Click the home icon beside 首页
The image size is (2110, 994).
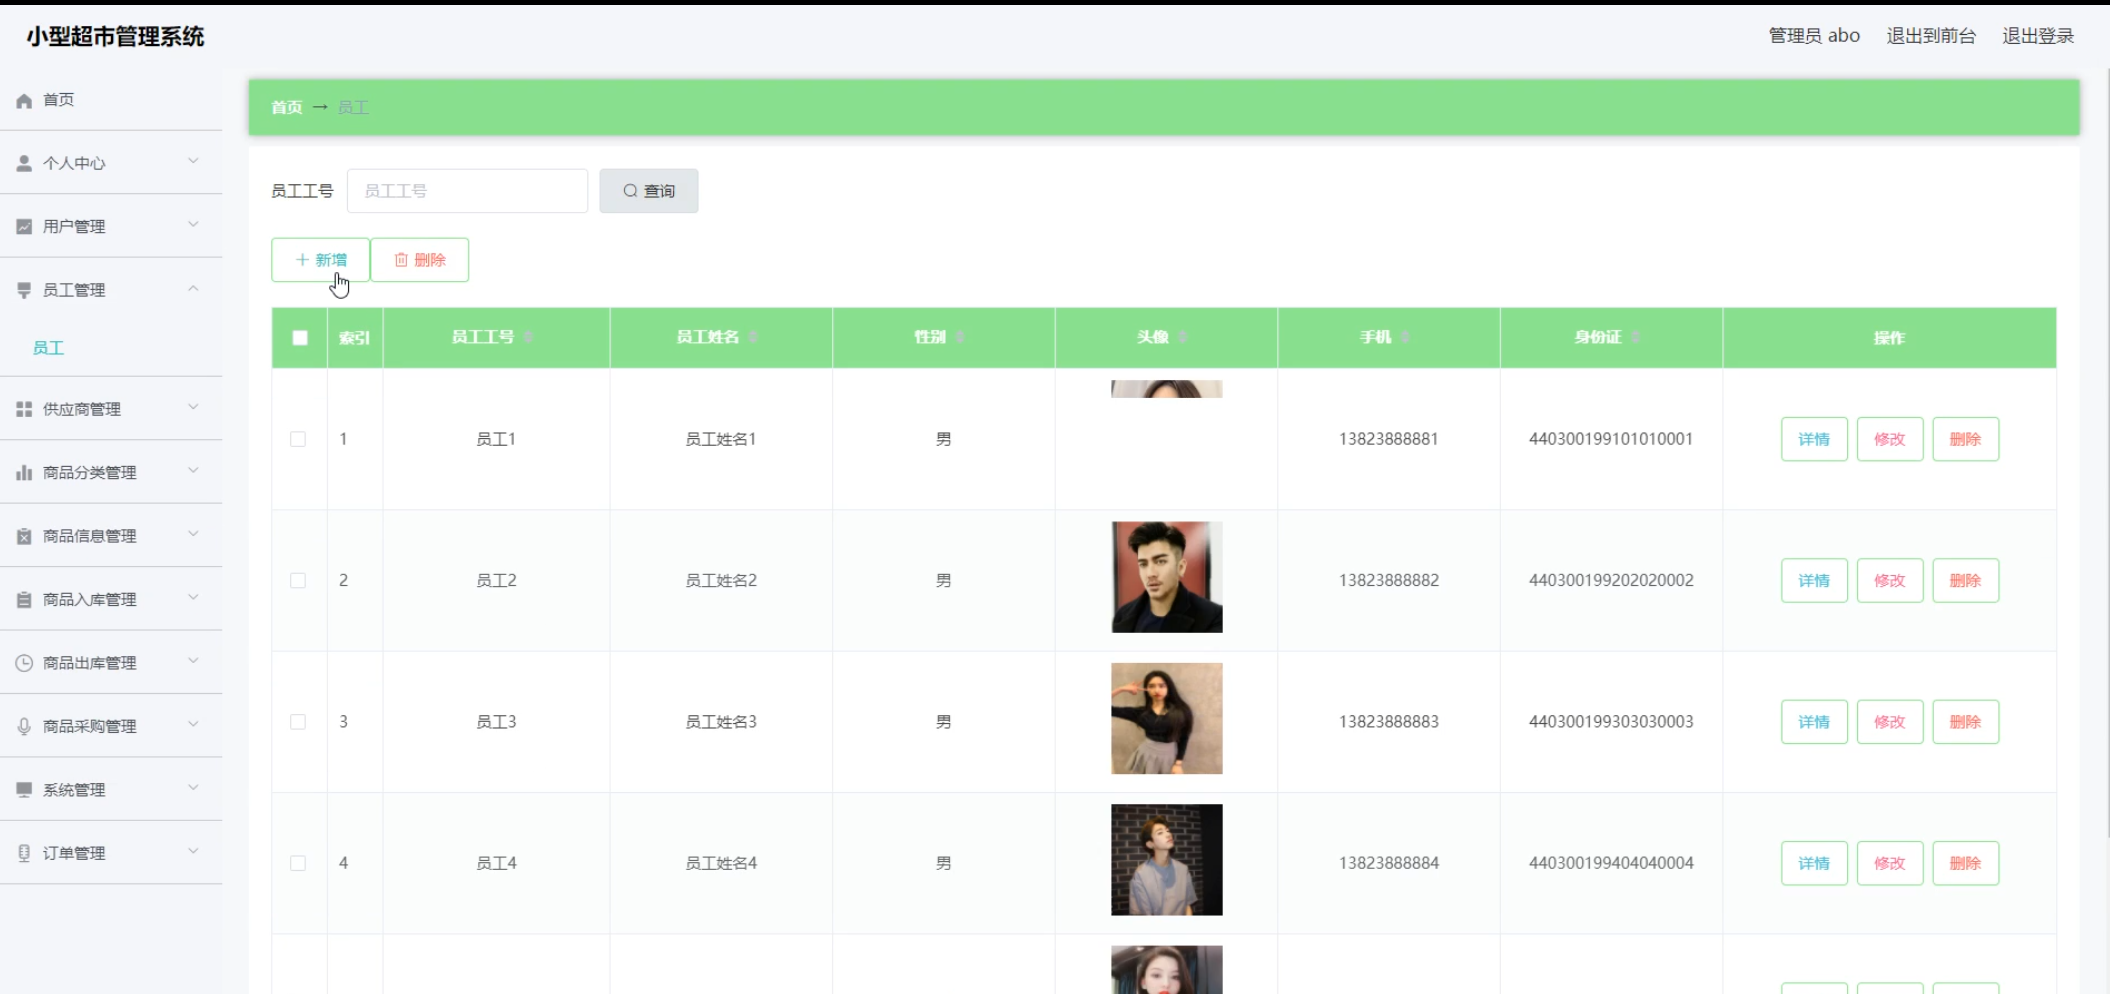pos(24,100)
